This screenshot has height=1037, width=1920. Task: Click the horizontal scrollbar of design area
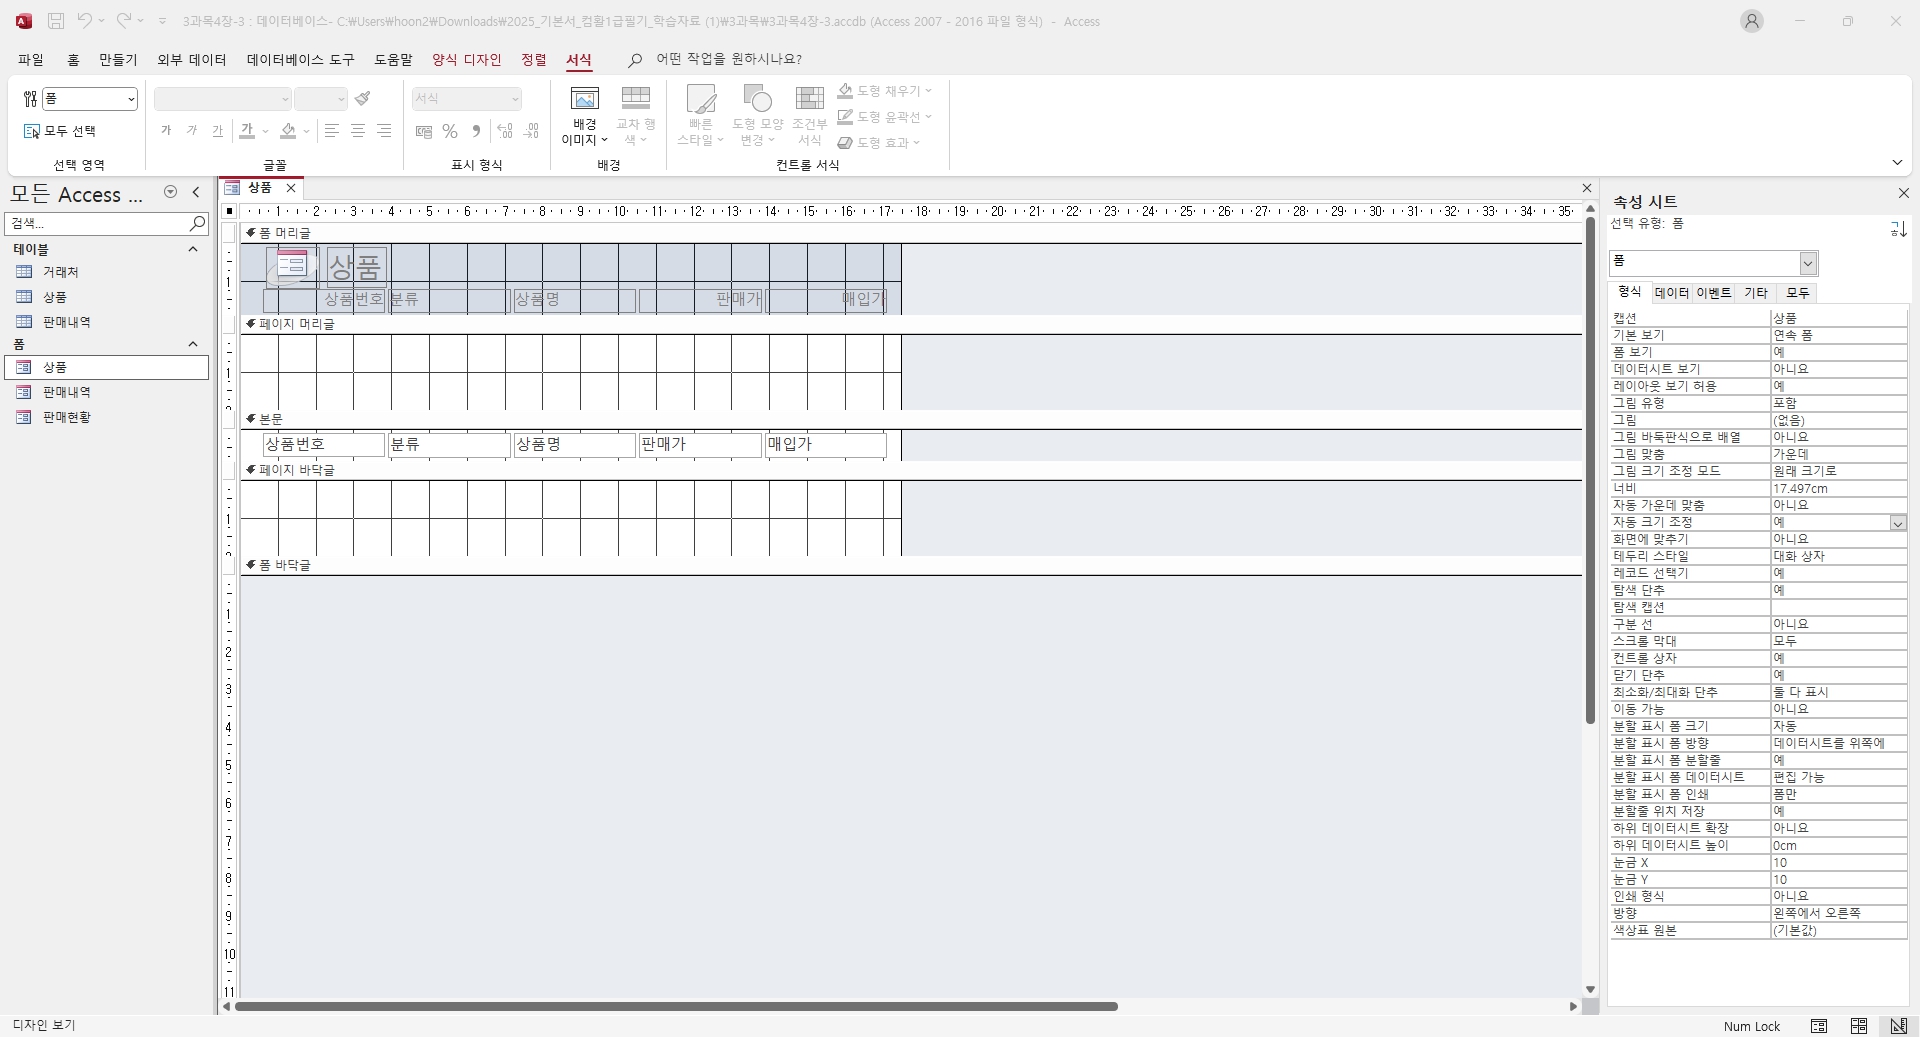(x=675, y=1006)
